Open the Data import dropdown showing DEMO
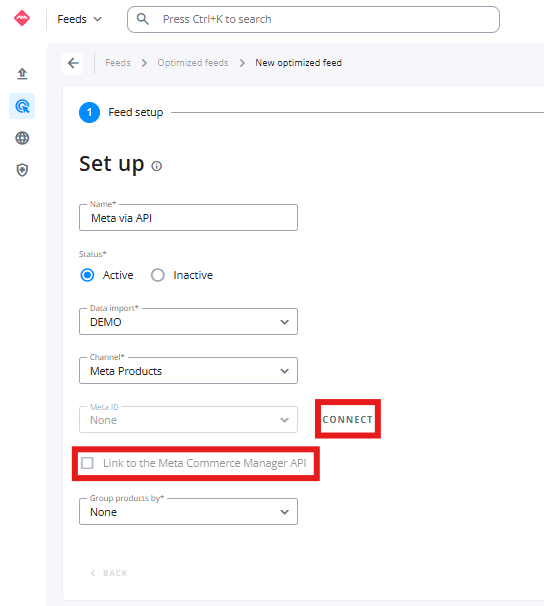 [x=188, y=322]
